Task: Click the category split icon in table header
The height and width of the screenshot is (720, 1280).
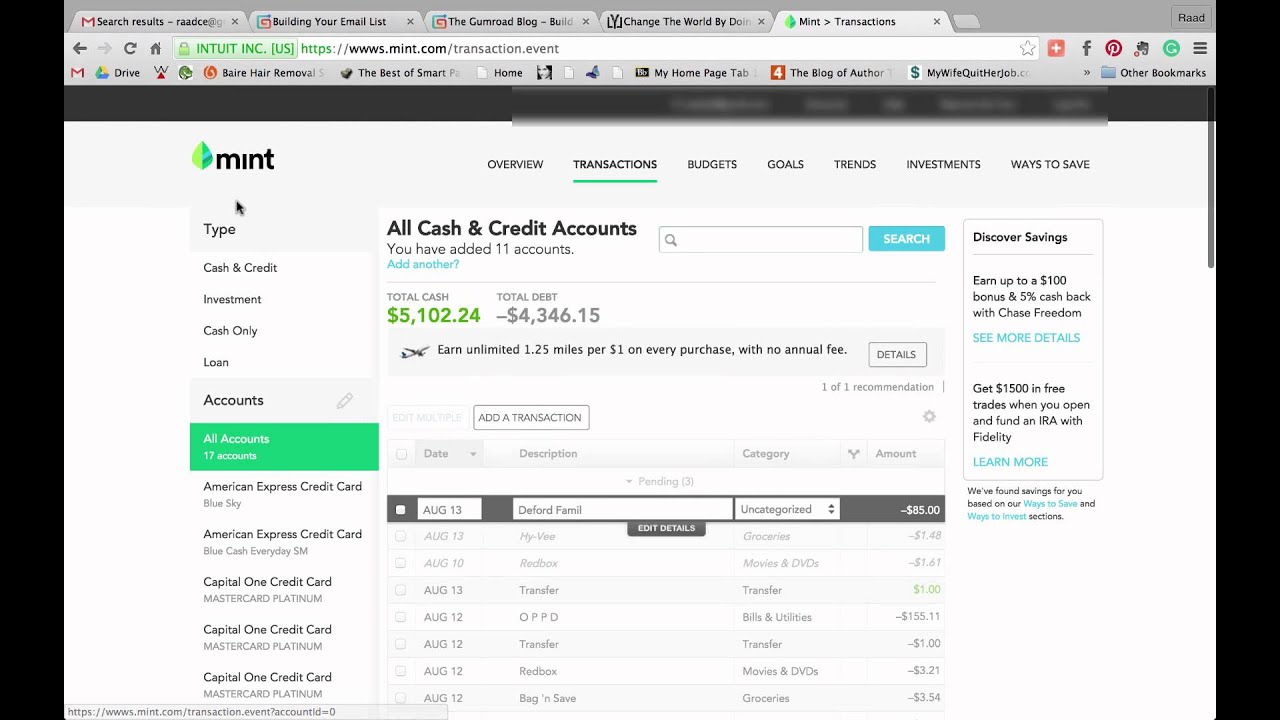Action: [853, 454]
